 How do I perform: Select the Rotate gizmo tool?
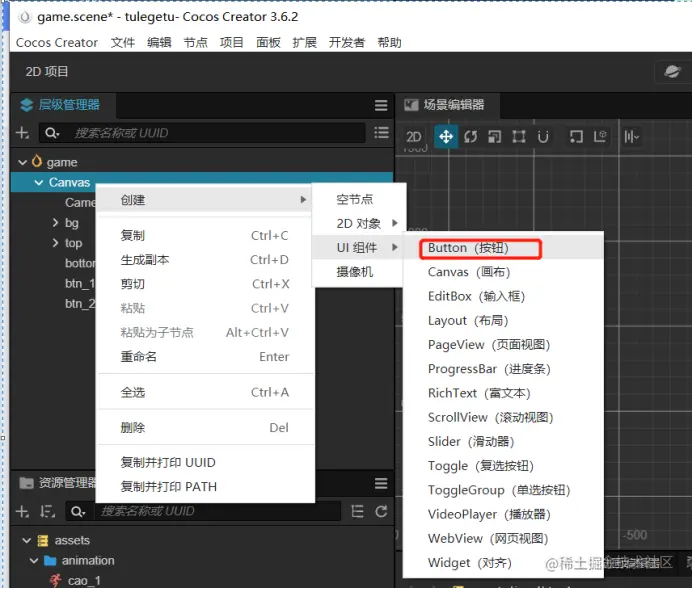coord(470,137)
